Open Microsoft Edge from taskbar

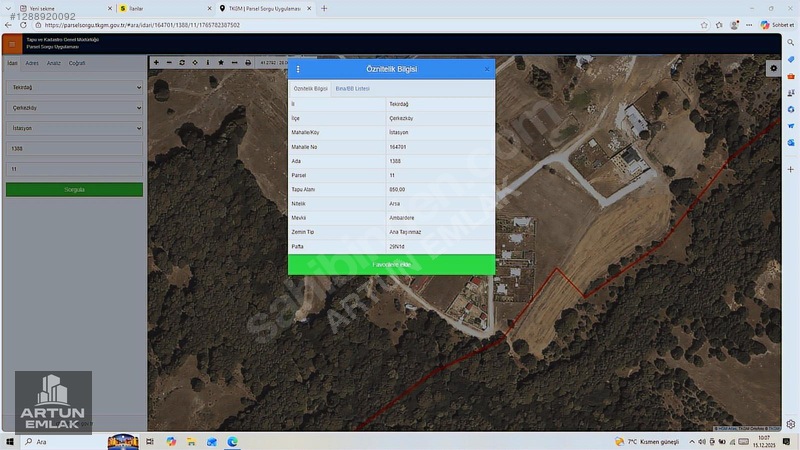coord(232,441)
